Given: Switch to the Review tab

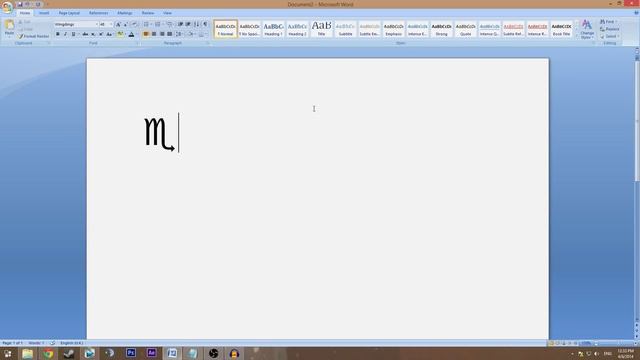Looking at the screenshot, I should tap(148, 13).
